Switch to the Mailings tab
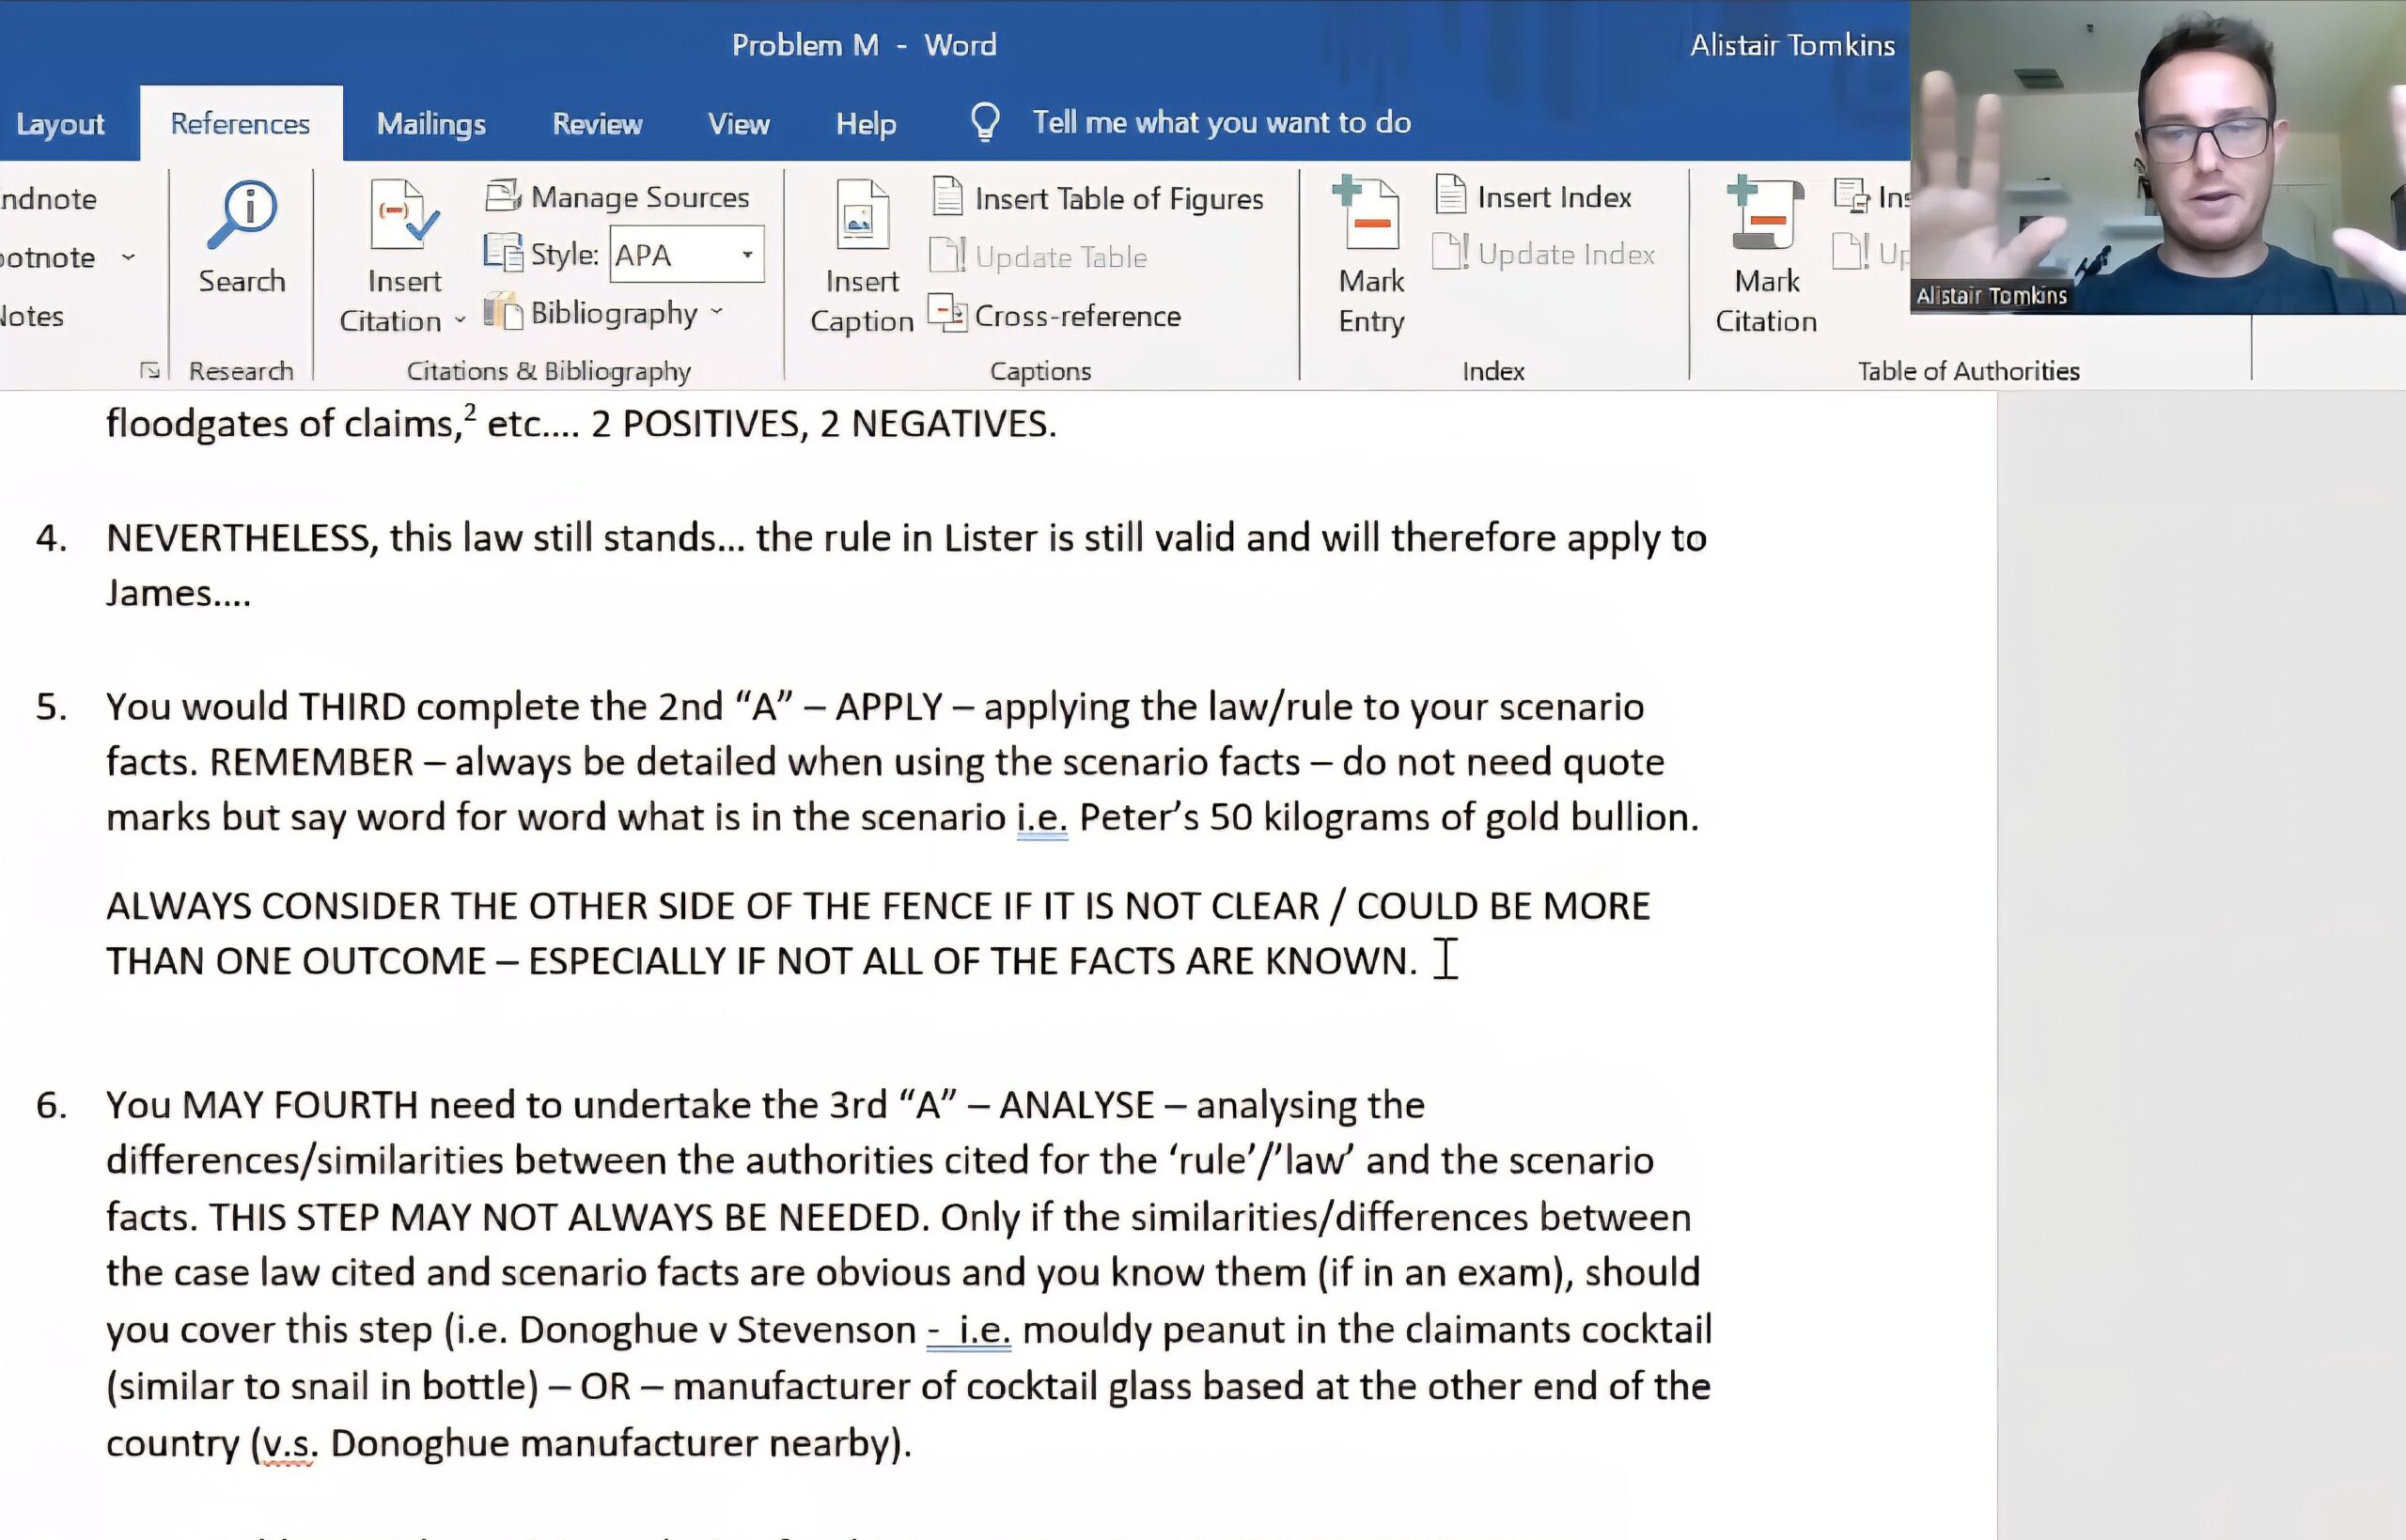Screen dimensions: 2406x1540 (x=430, y=123)
